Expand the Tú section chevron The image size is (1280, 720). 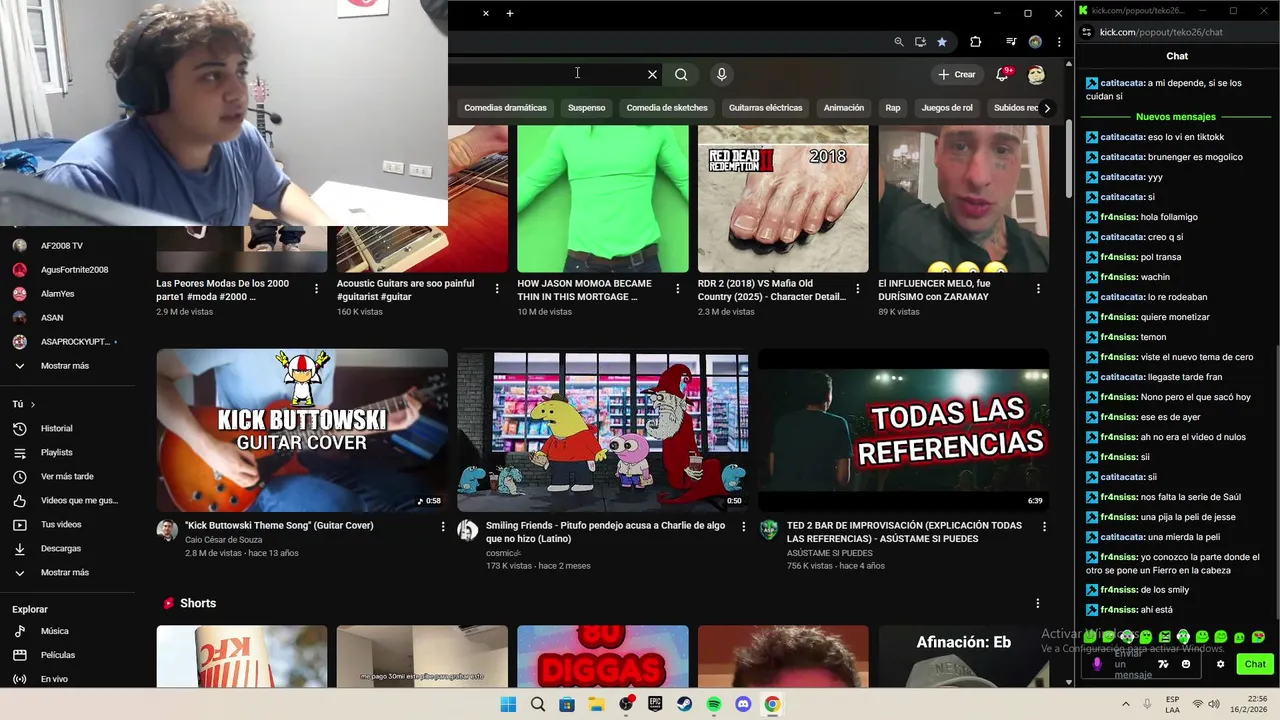click(33, 404)
